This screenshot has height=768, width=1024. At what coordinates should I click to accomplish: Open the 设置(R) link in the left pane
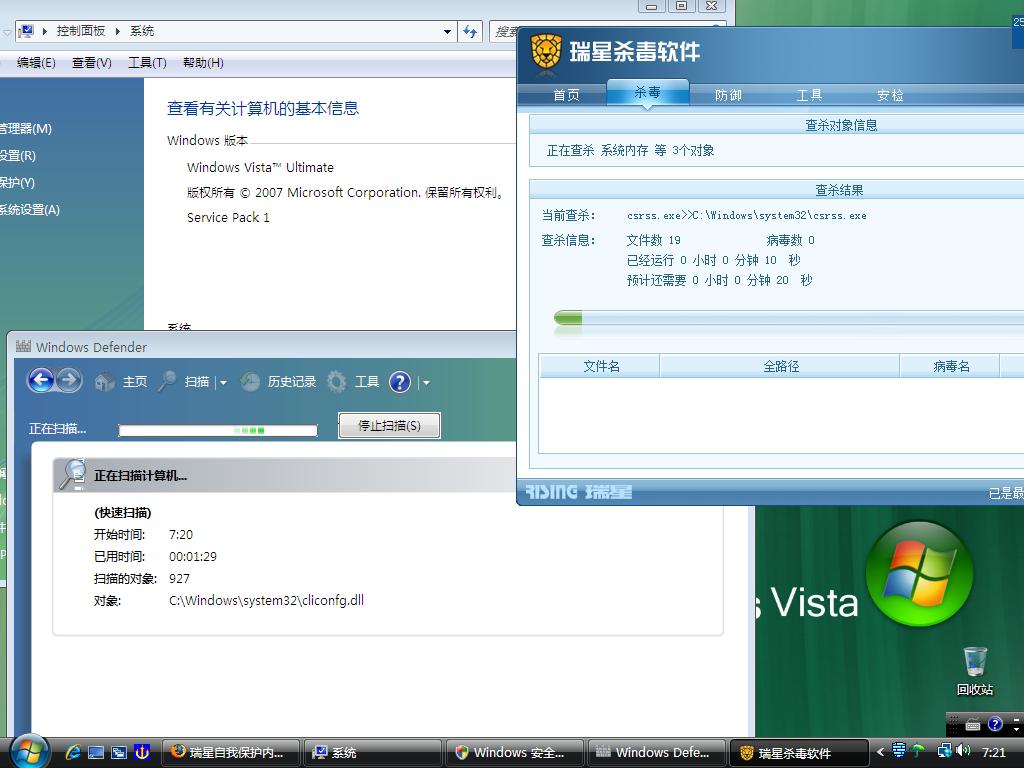pyautogui.click(x=18, y=155)
